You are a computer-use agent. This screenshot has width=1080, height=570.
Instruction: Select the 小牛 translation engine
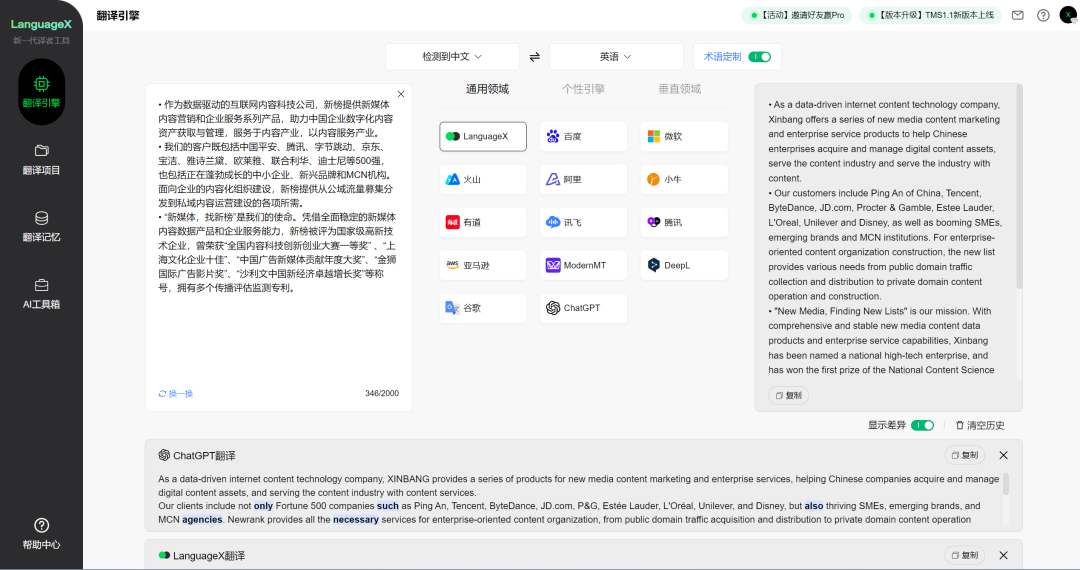click(684, 179)
